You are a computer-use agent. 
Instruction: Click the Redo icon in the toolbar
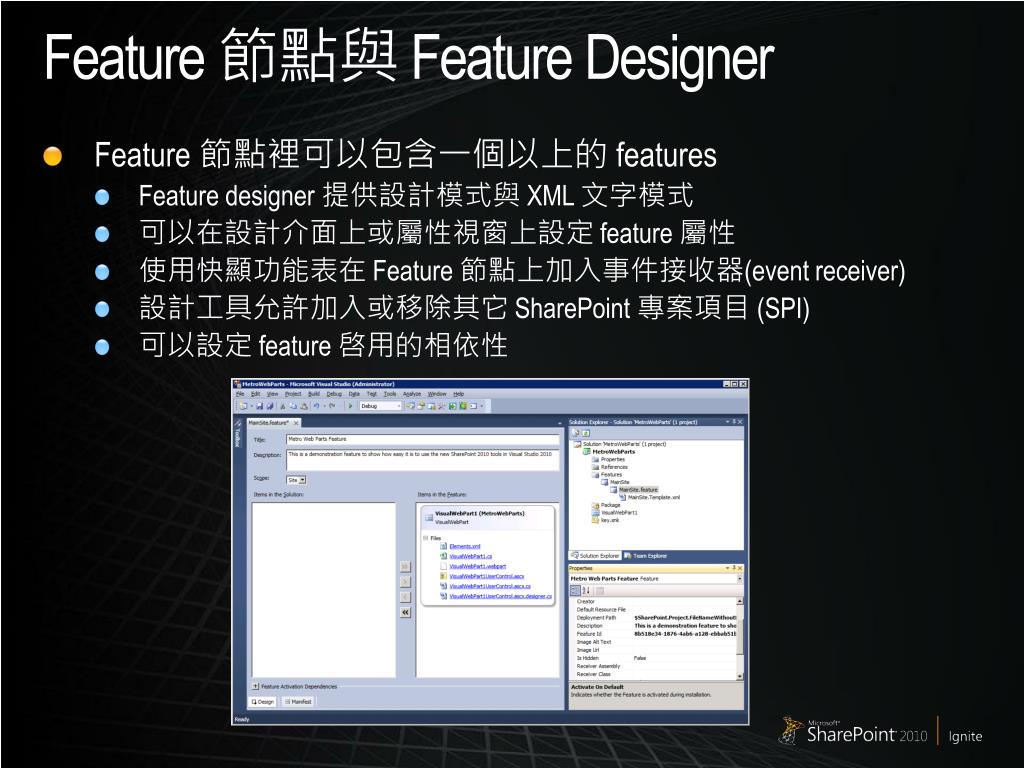coord(332,406)
